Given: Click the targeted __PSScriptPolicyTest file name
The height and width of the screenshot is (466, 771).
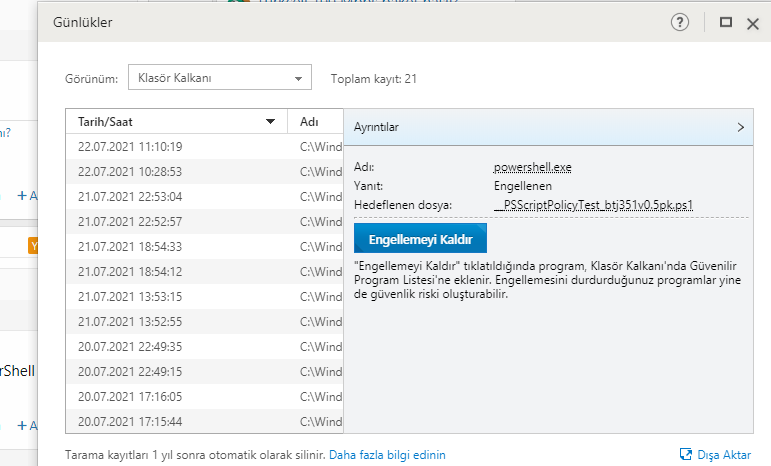Looking at the screenshot, I should pyautogui.click(x=594, y=205).
